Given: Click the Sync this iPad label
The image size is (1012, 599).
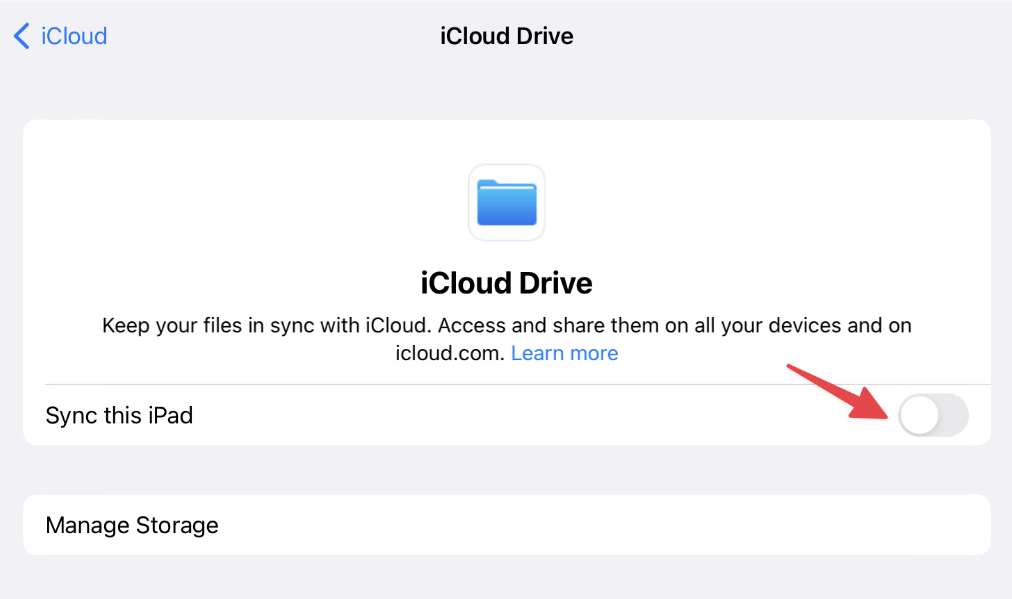Looking at the screenshot, I should point(119,415).
